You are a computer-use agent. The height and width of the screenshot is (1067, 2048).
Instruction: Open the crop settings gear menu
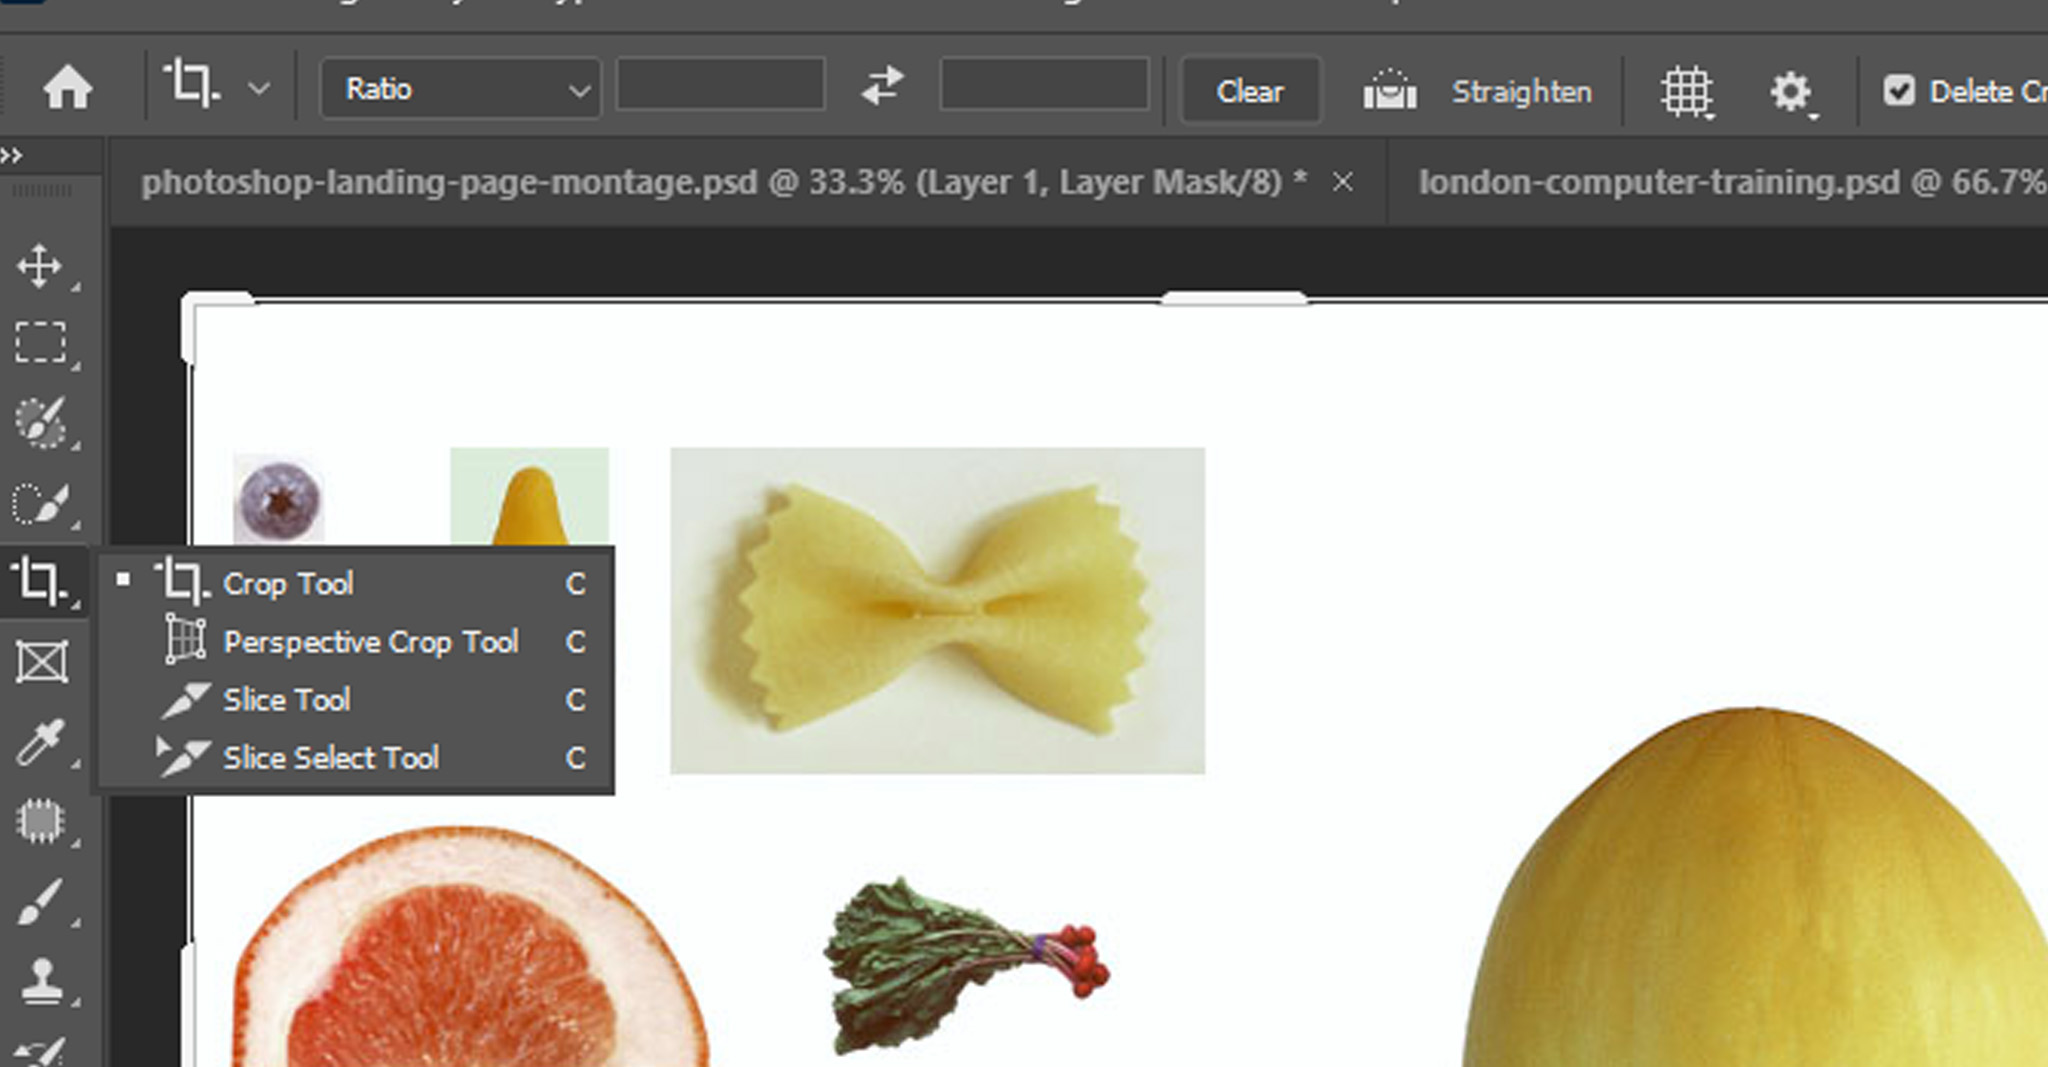(1792, 94)
